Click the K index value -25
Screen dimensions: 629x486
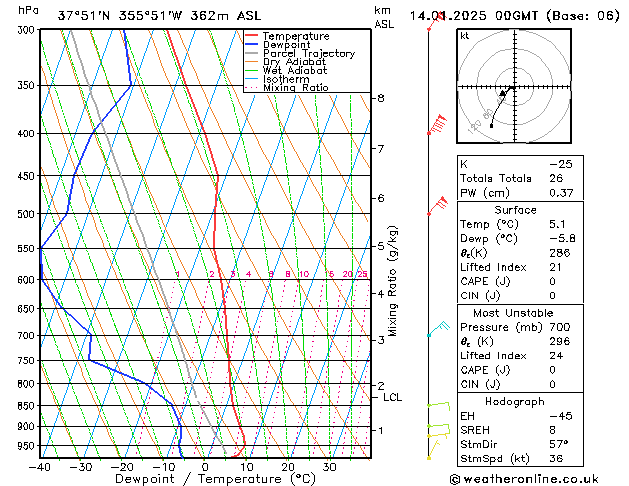[x=561, y=164]
